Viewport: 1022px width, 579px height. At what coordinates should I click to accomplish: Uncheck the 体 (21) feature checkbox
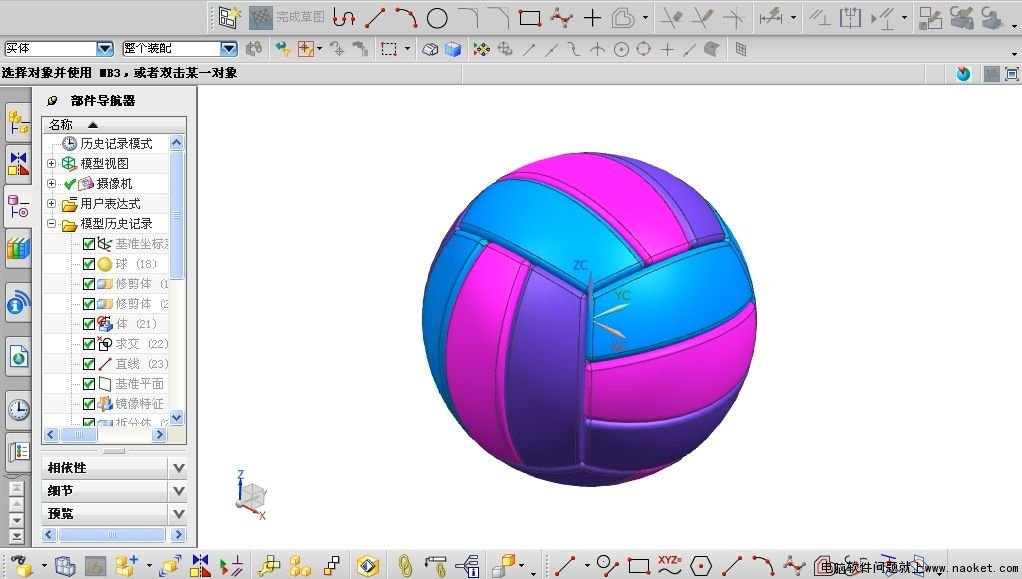(89, 324)
